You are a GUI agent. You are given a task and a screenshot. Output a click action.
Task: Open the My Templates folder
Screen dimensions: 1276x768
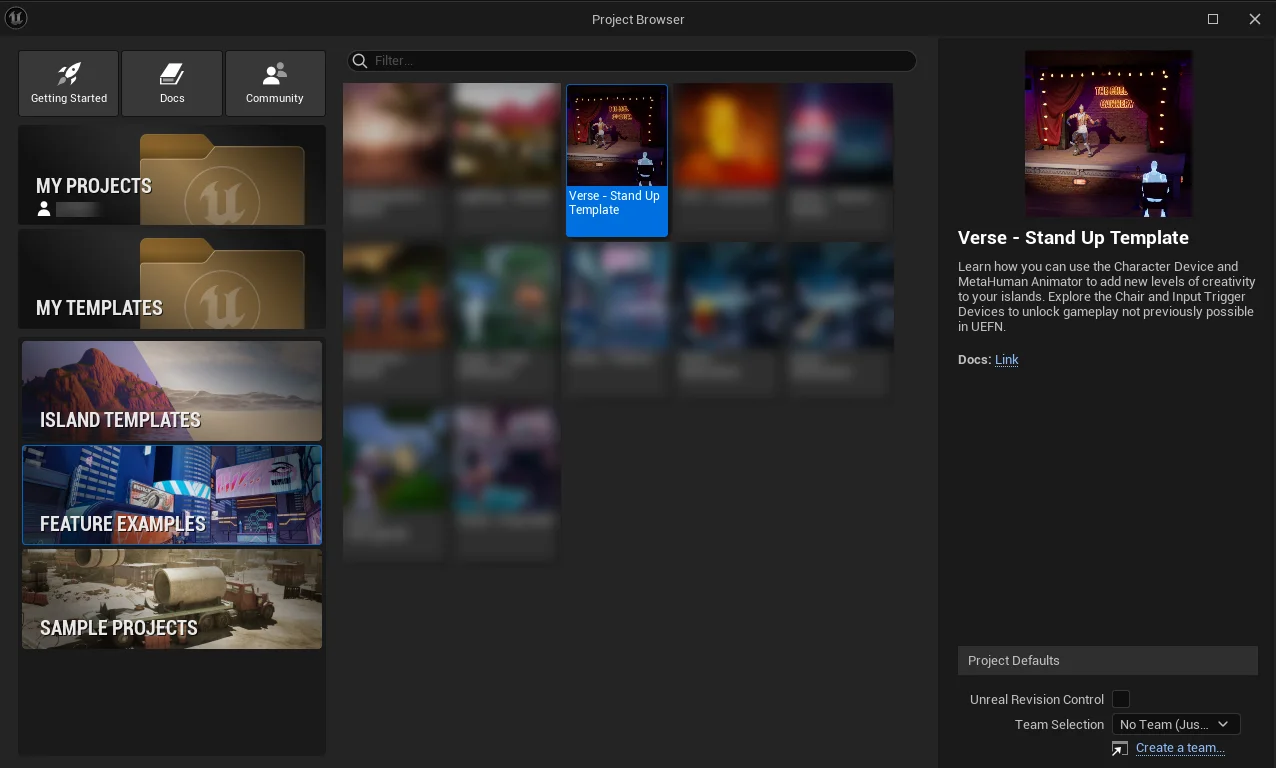(x=172, y=279)
